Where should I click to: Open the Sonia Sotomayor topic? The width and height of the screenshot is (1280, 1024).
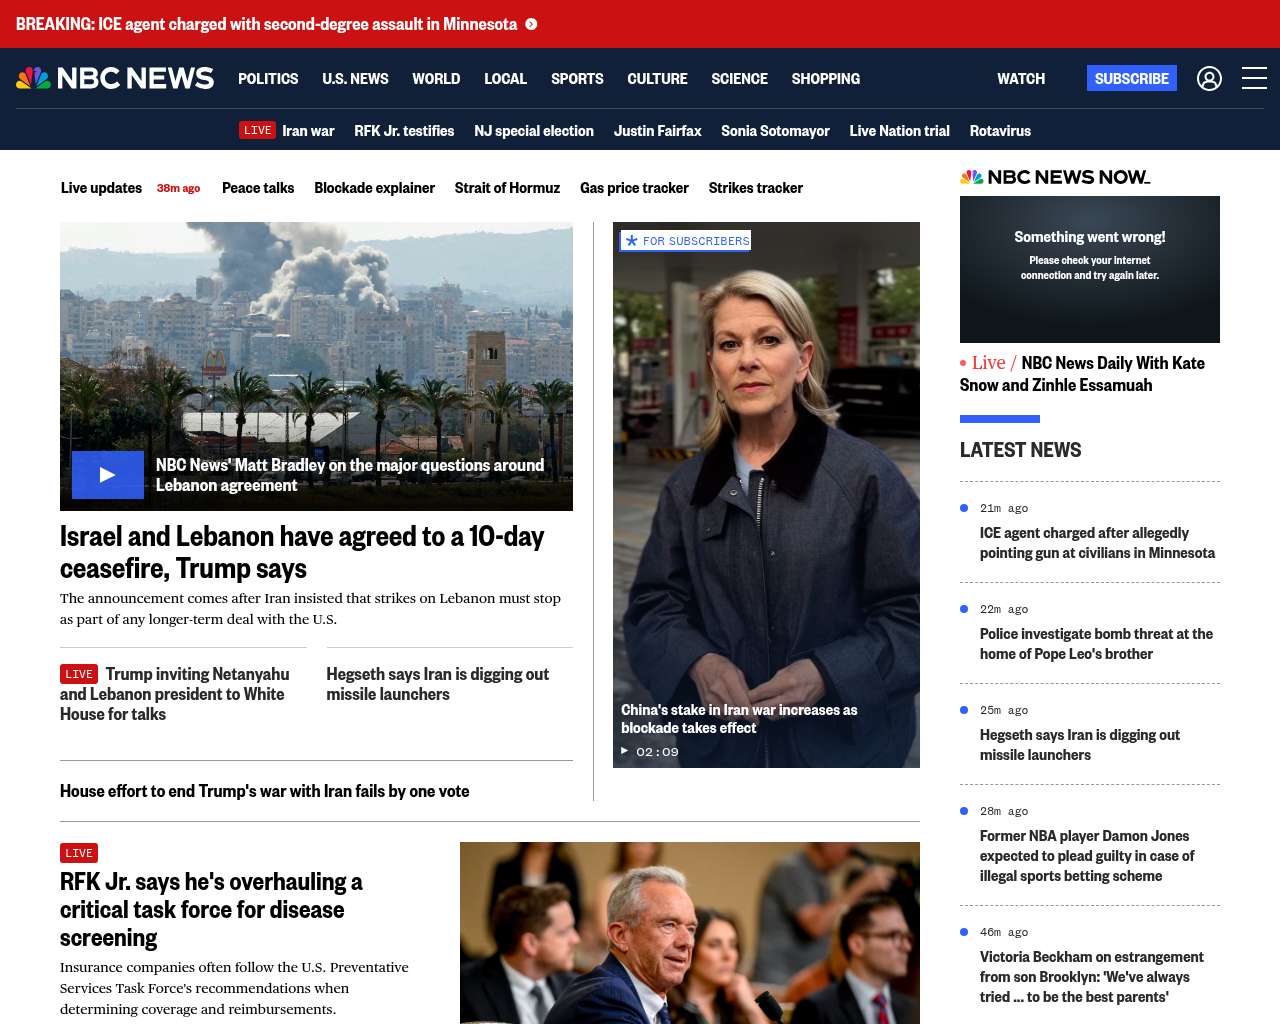775,130
